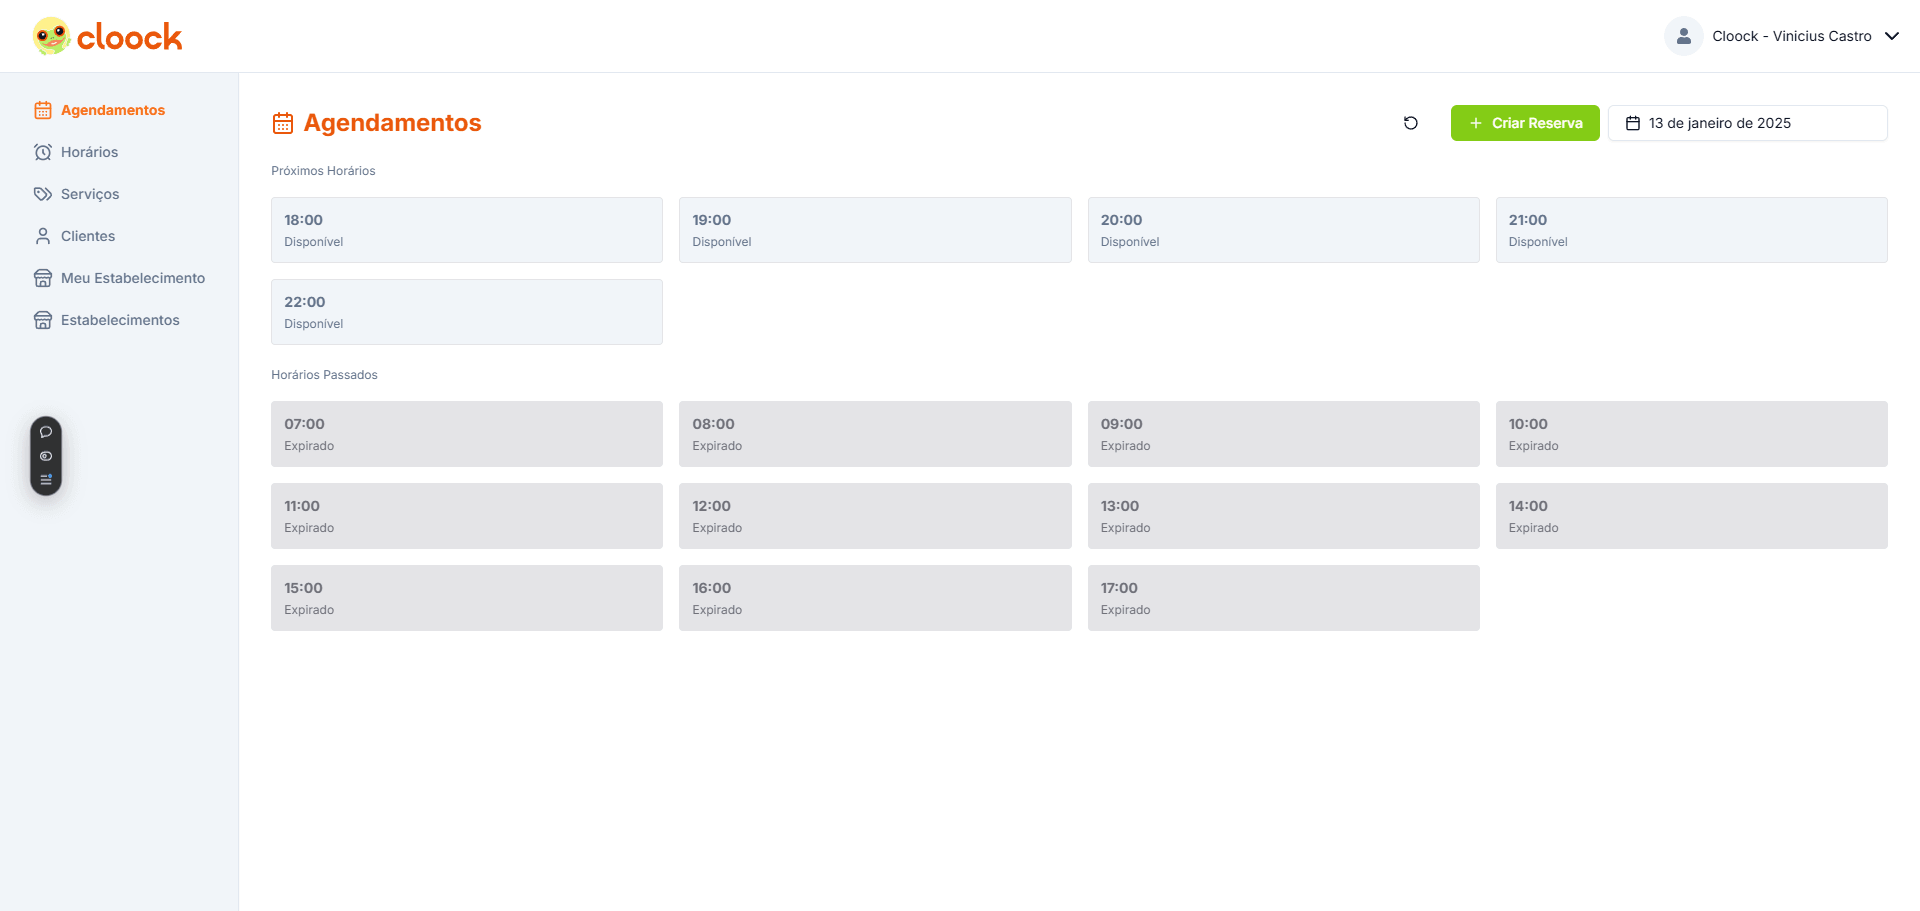Viewport: 1920px width, 911px height.
Task: Click the Cloock frog logo
Action: [x=51, y=37]
